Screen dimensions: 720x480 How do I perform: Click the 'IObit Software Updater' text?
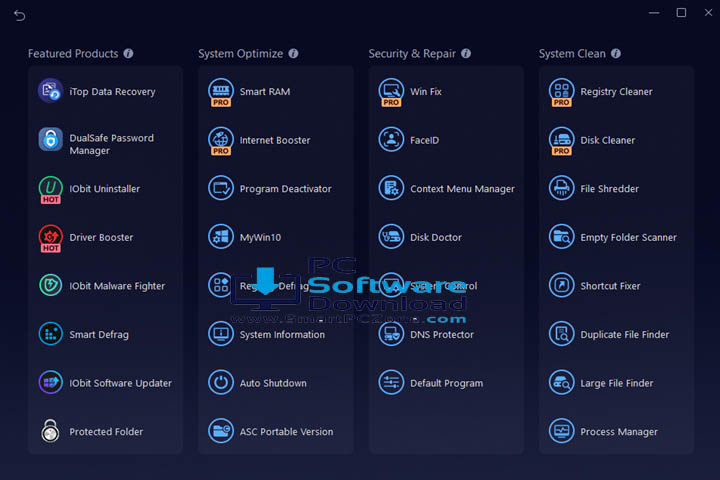(121, 383)
